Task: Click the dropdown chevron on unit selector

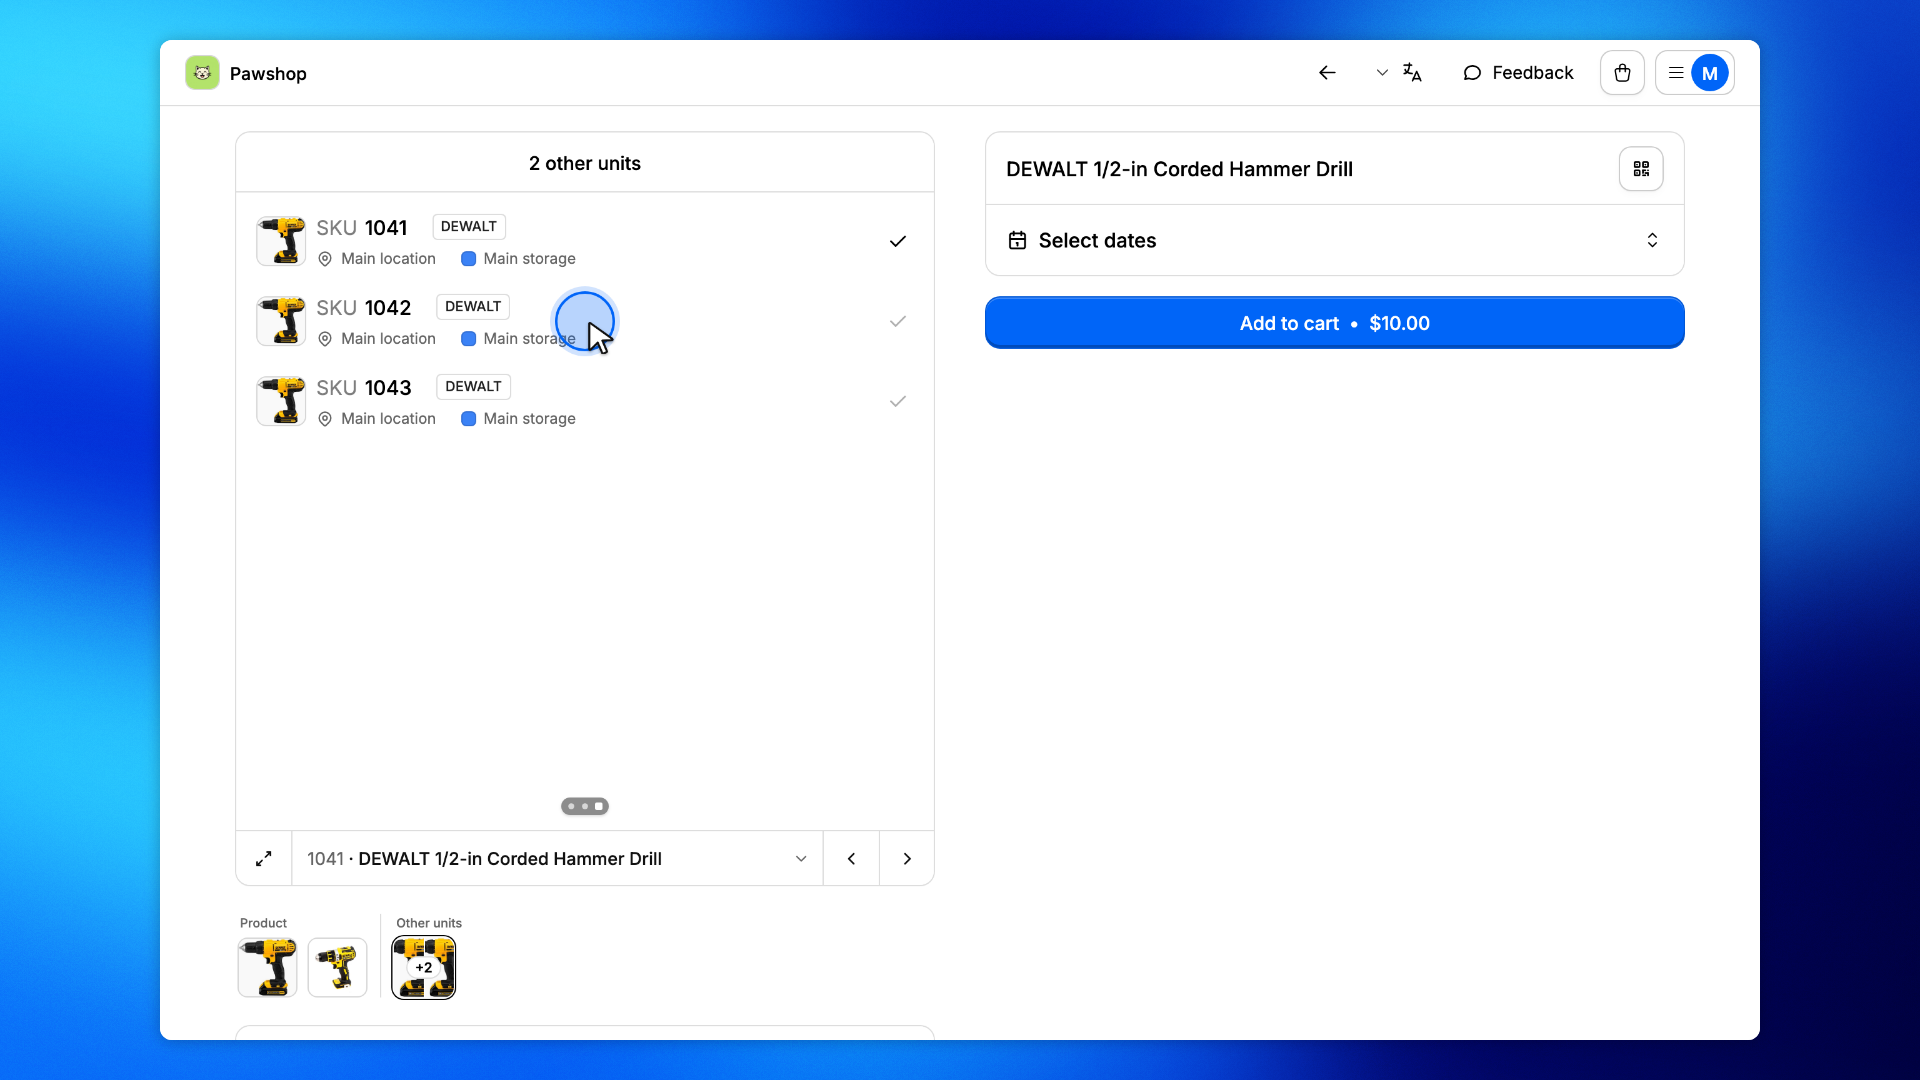Action: click(801, 859)
